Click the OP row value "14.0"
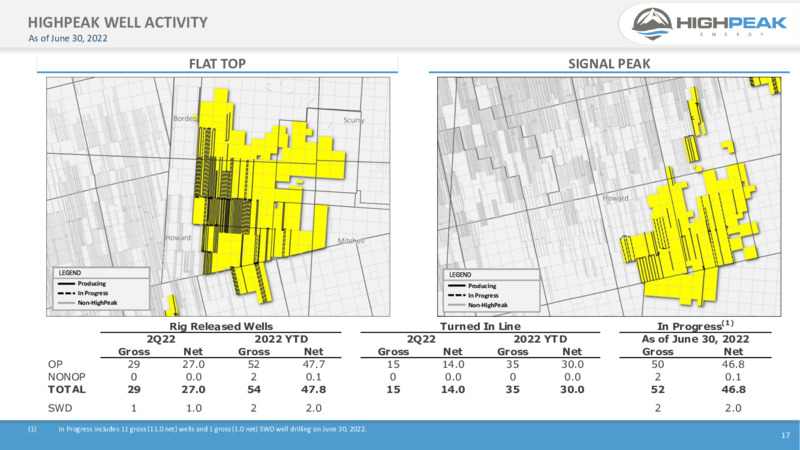 click(x=453, y=364)
